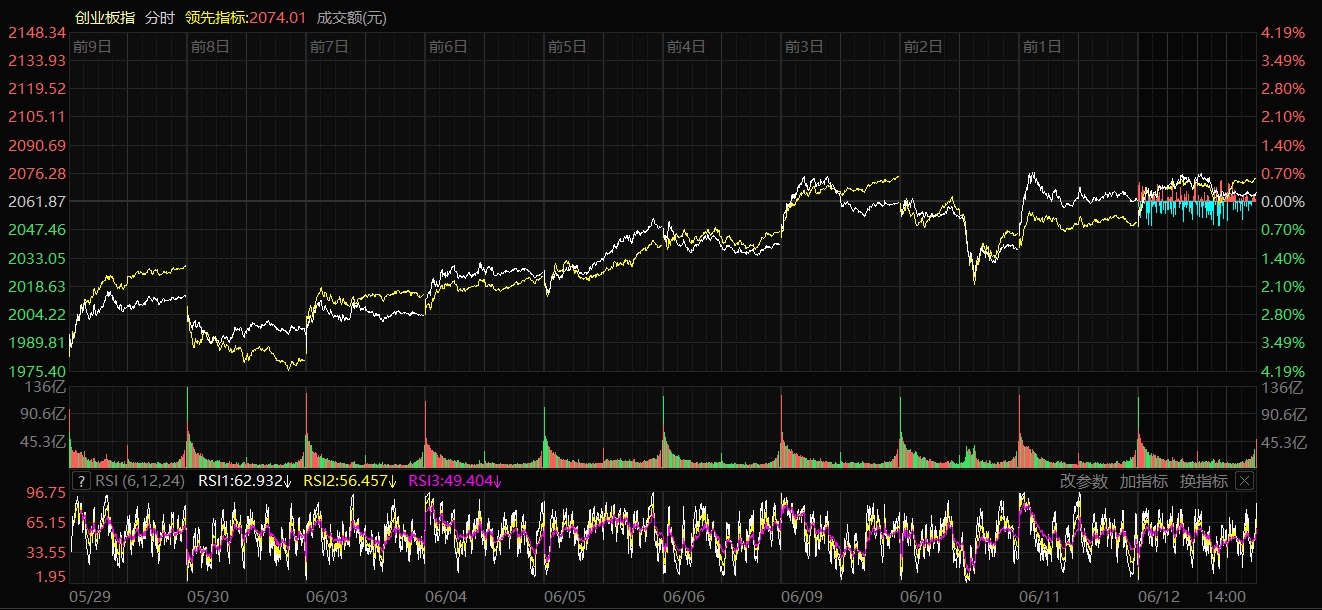
Task: Select the 前7日 day column label
Action: [x=329, y=46]
